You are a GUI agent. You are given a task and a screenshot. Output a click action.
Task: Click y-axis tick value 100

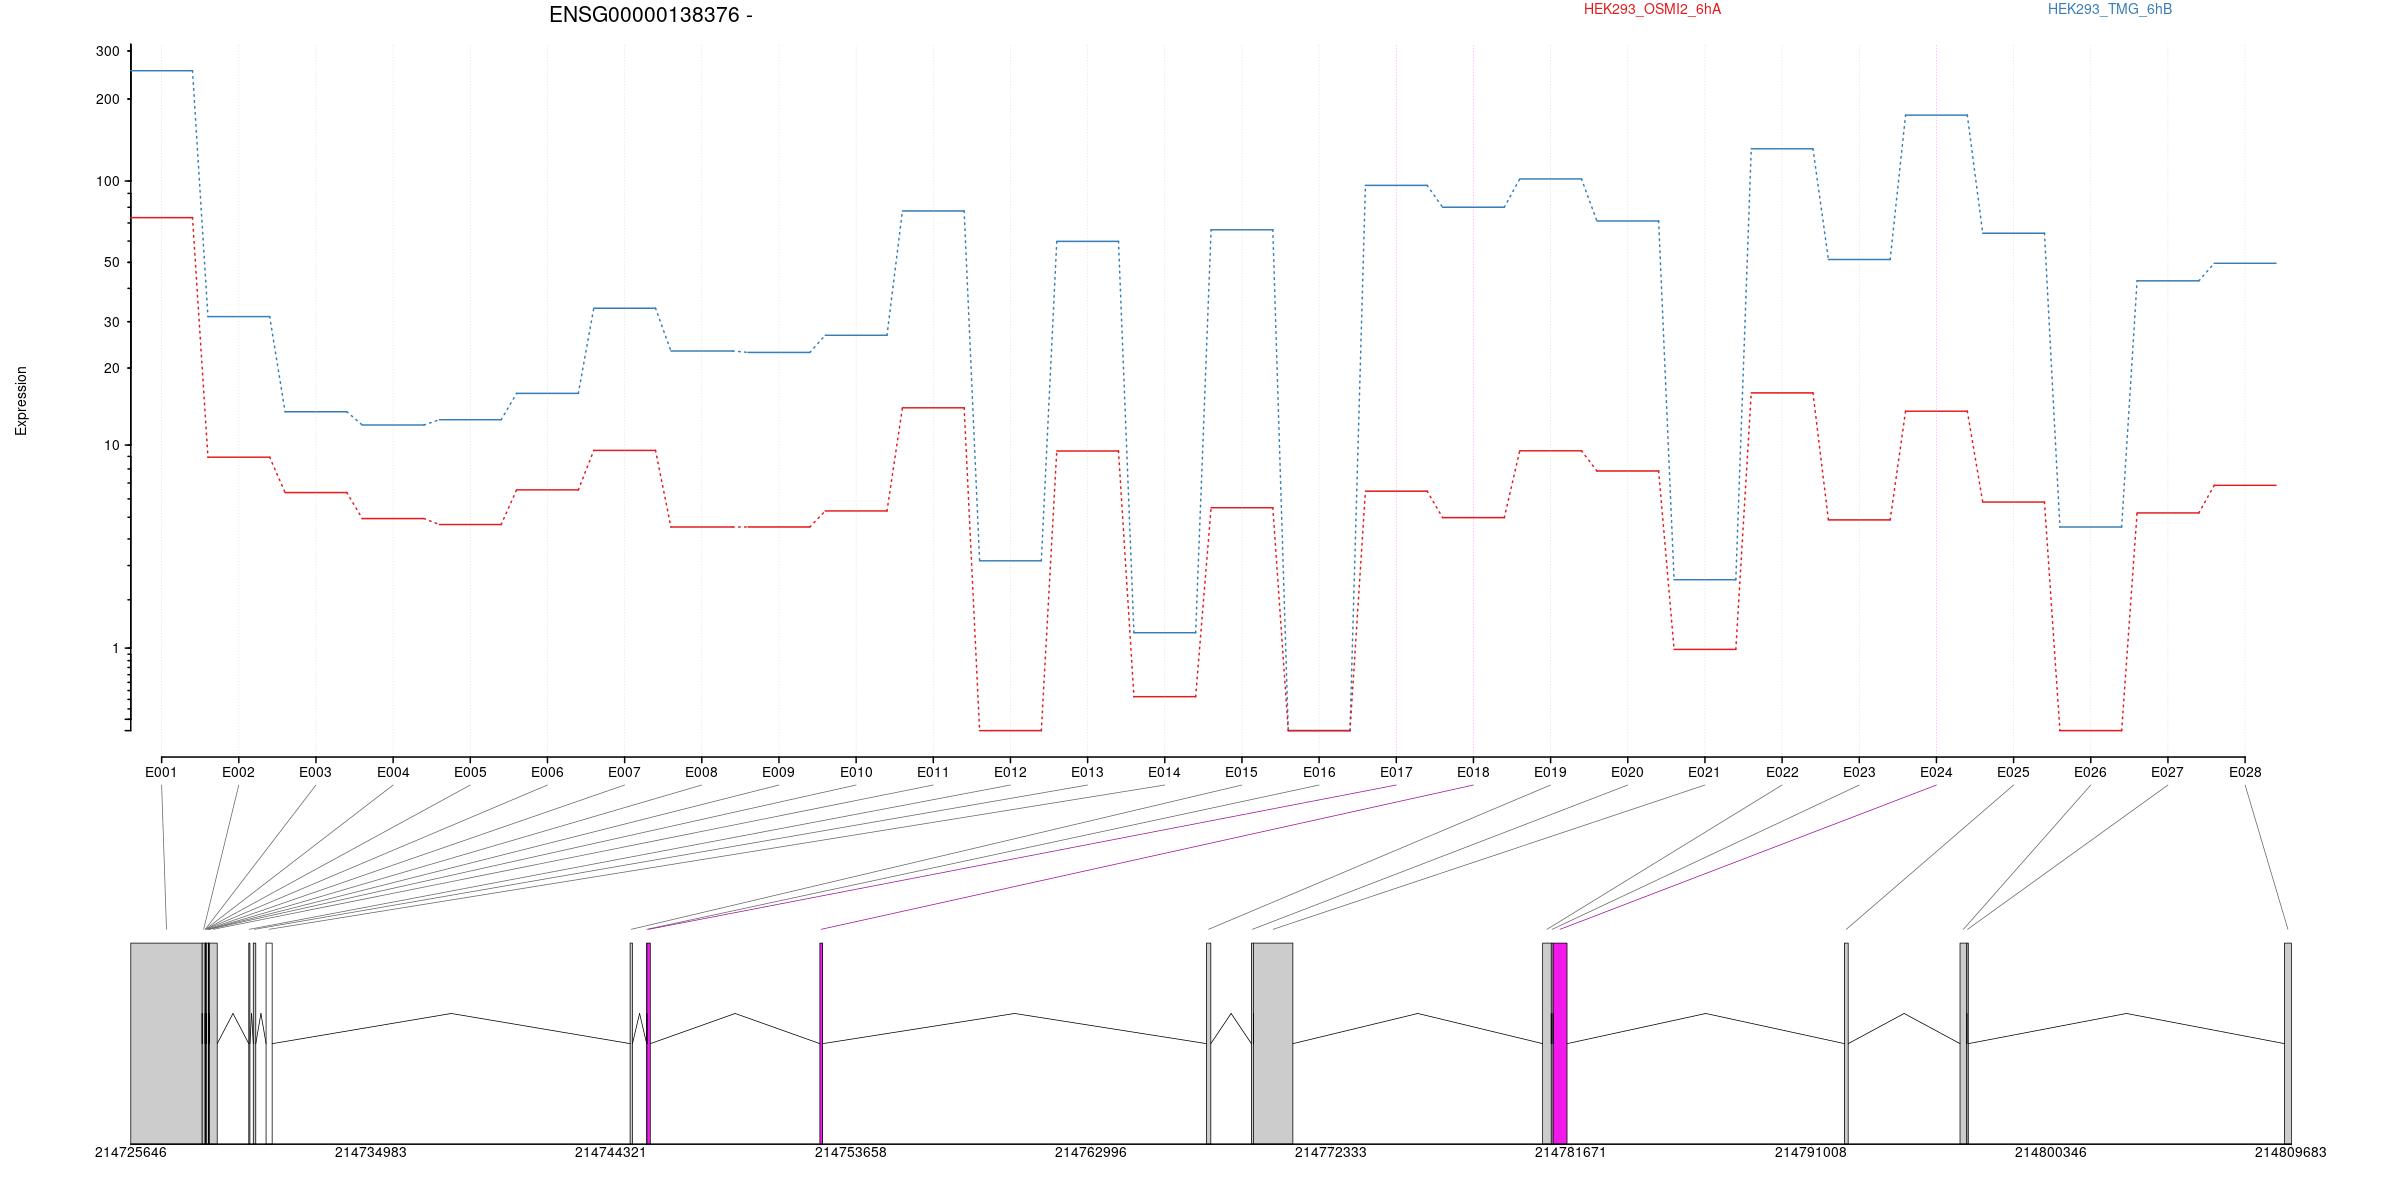(107, 181)
